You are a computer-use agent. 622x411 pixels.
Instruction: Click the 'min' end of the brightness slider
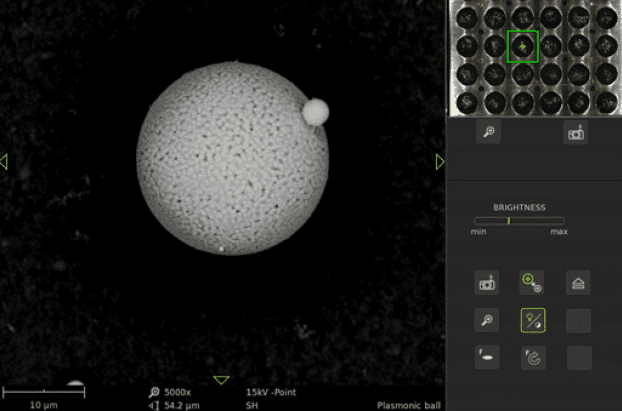[478, 232]
